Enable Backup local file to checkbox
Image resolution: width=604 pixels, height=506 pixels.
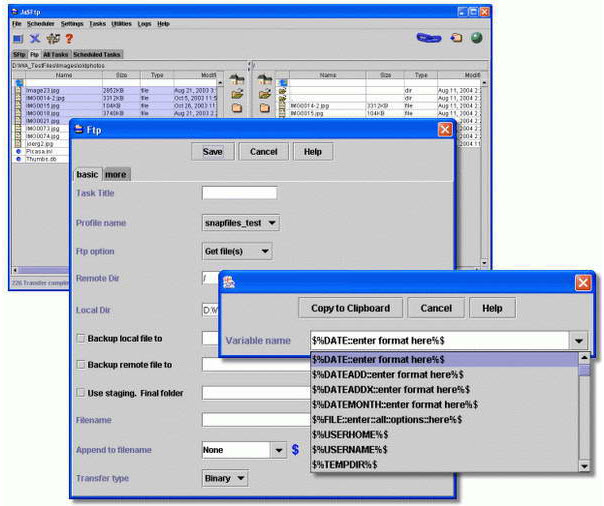[81, 339]
